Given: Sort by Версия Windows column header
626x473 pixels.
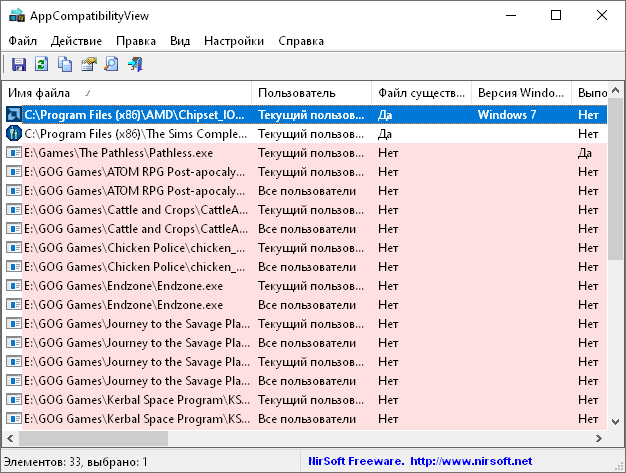Looking at the screenshot, I should 520,93.
